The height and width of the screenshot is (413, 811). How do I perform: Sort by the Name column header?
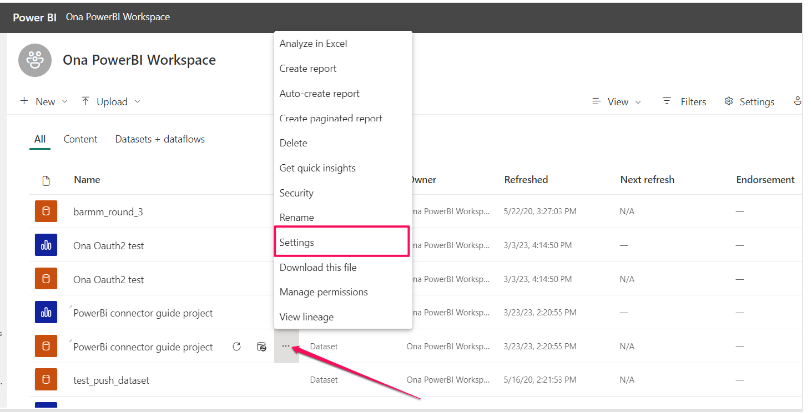(x=87, y=180)
